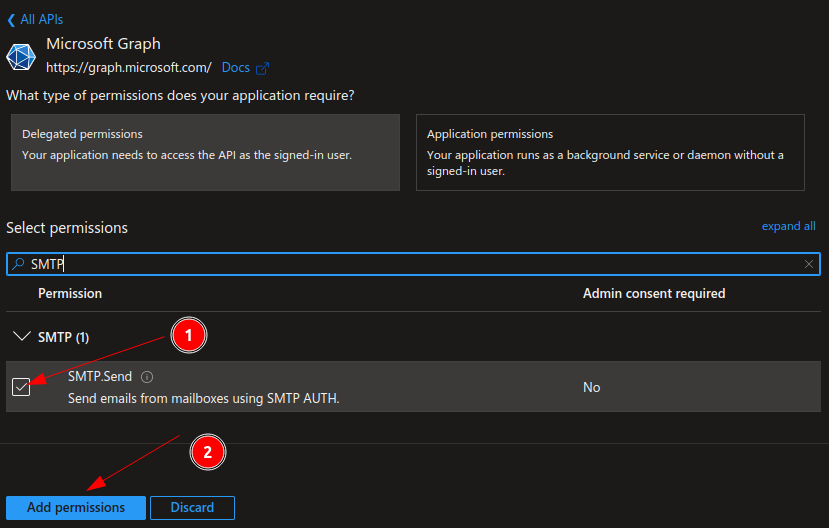829x528 pixels.
Task: Click the Add permissions button
Action: tap(76, 507)
